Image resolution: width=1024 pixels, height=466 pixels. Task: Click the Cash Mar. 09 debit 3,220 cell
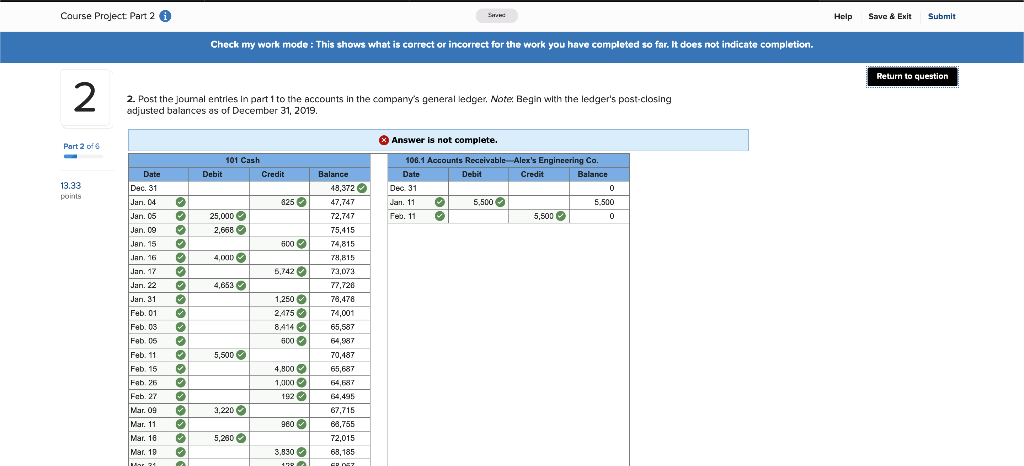[x=219, y=411]
